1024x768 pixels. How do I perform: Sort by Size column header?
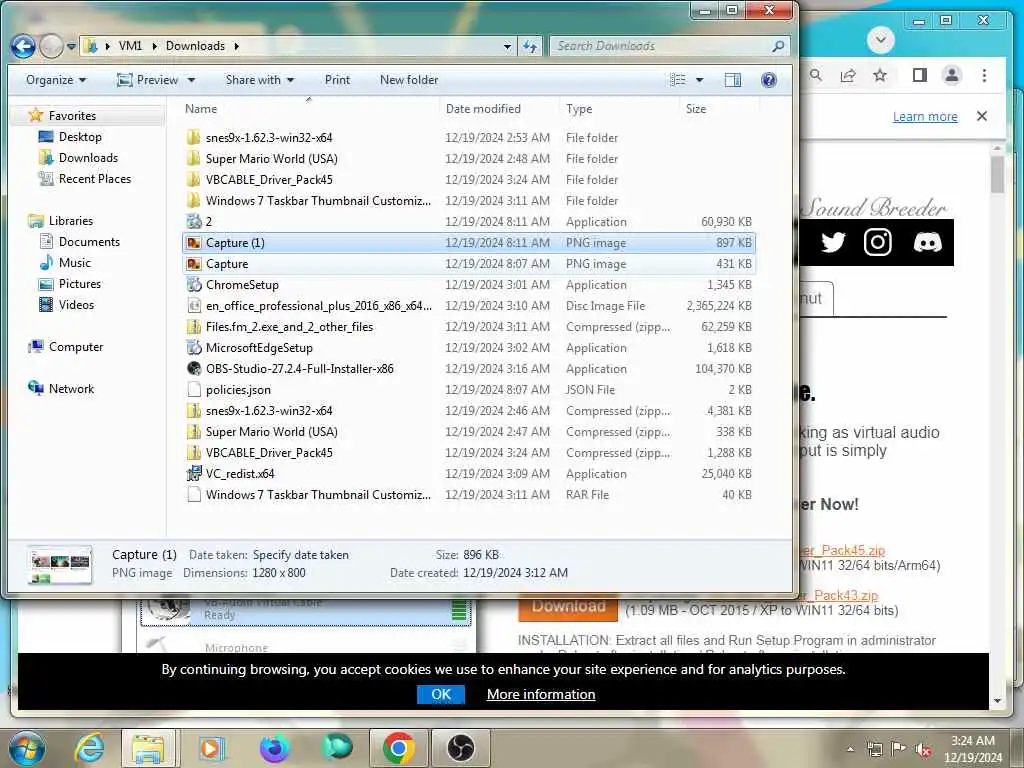(696, 109)
